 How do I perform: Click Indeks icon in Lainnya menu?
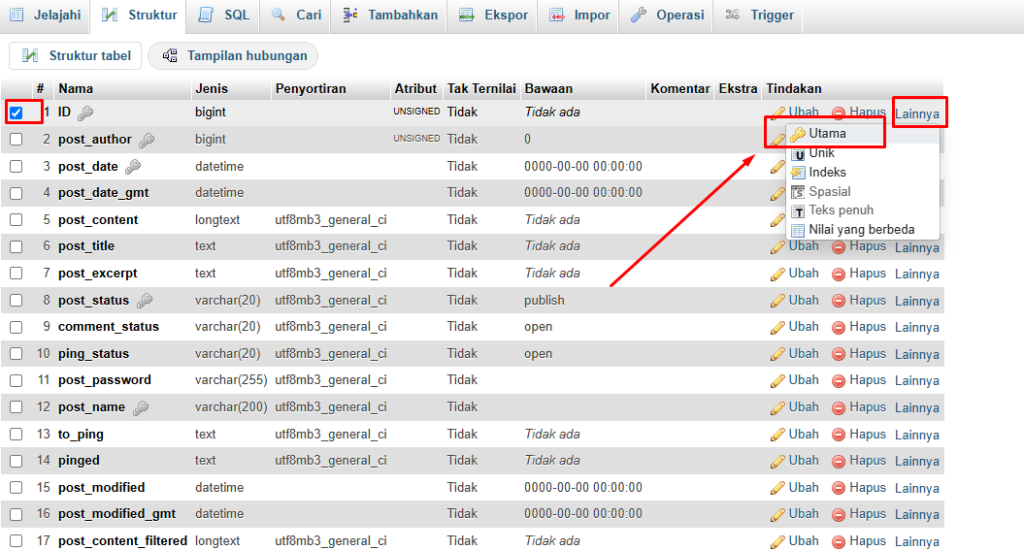click(798, 172)
